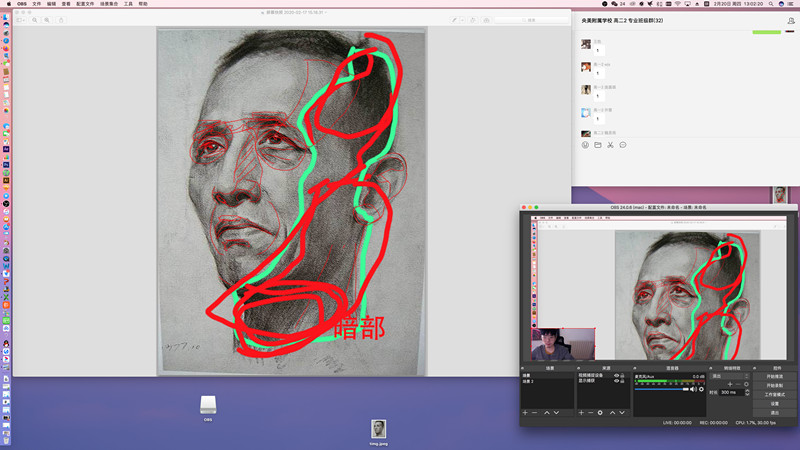800x450 pixels.
Task: Mute the mic audio speaker icon
Action: click(693, 389)
